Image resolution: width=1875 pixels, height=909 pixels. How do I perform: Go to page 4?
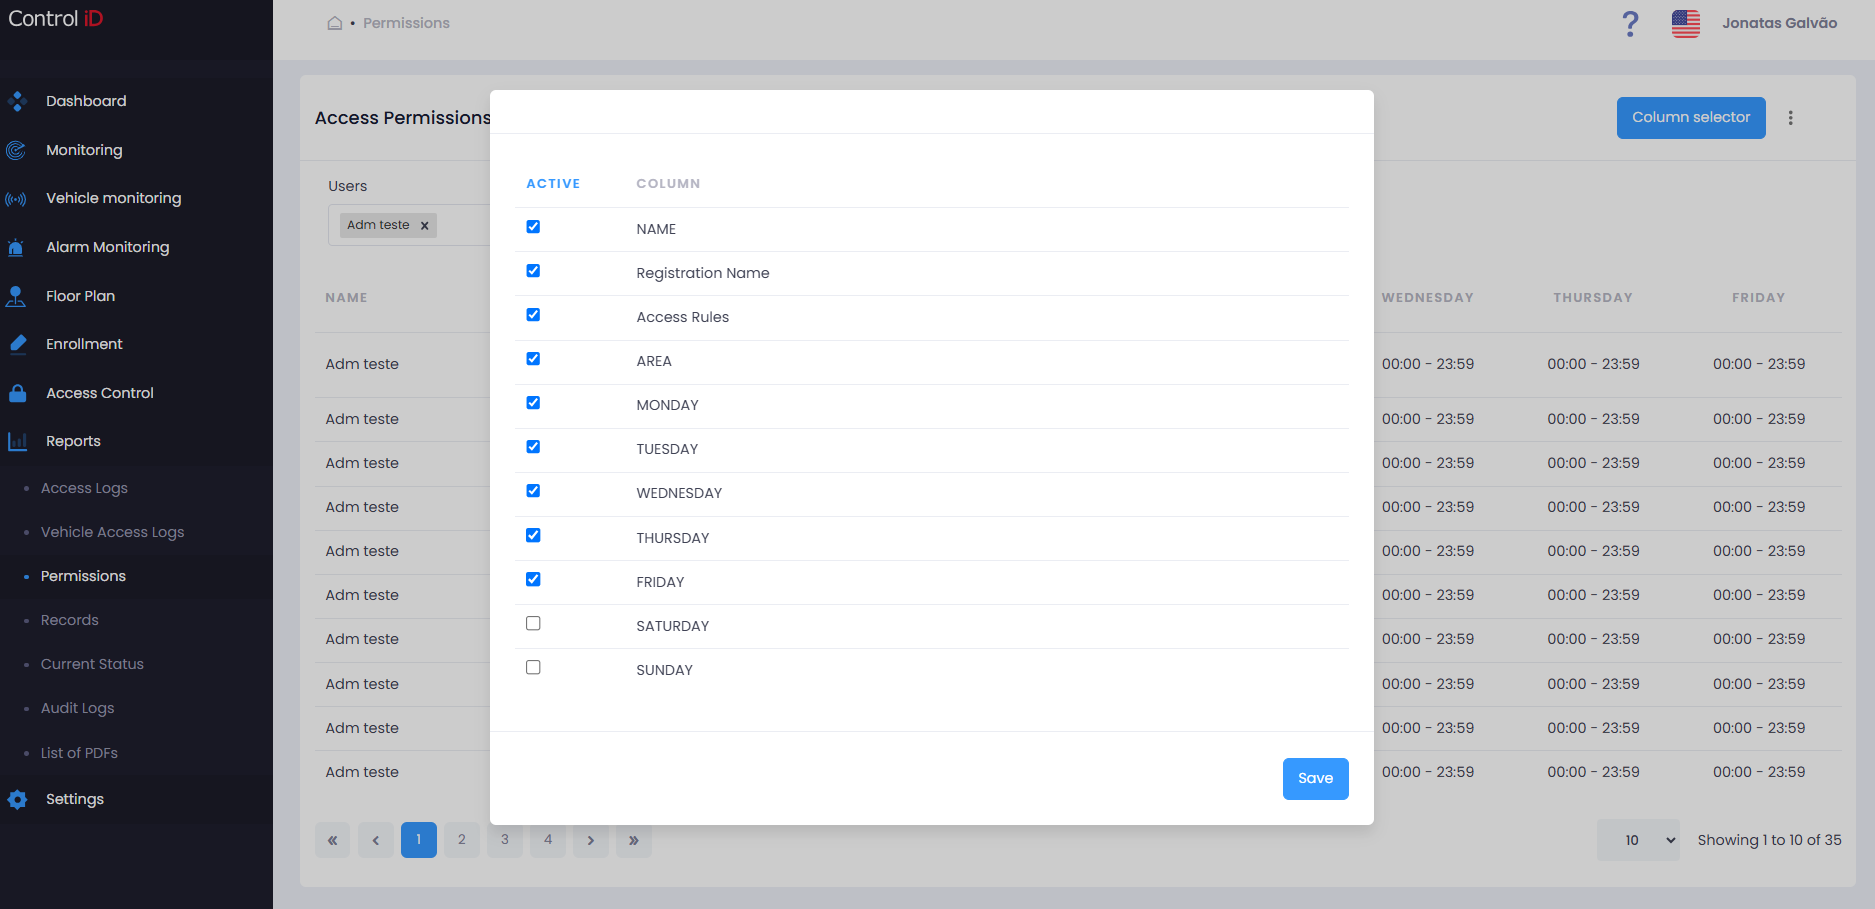click(x=548, y=840)
